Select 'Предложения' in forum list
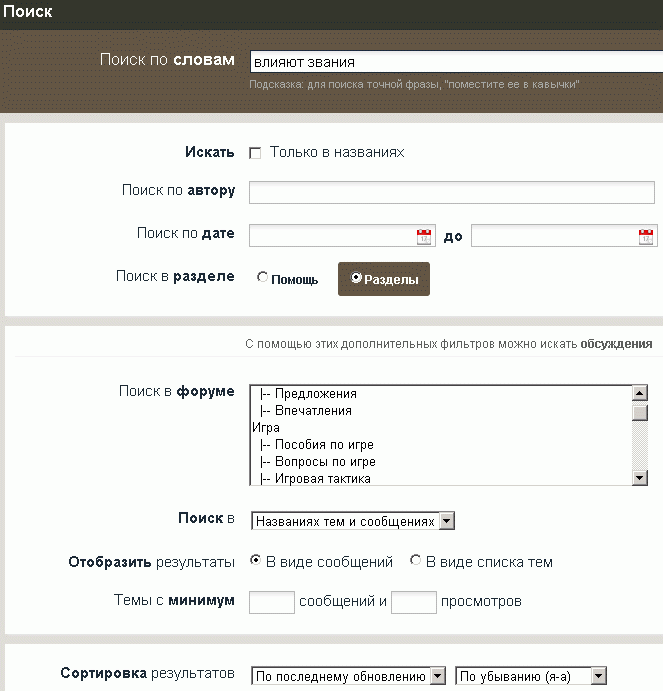 (441, 394)
